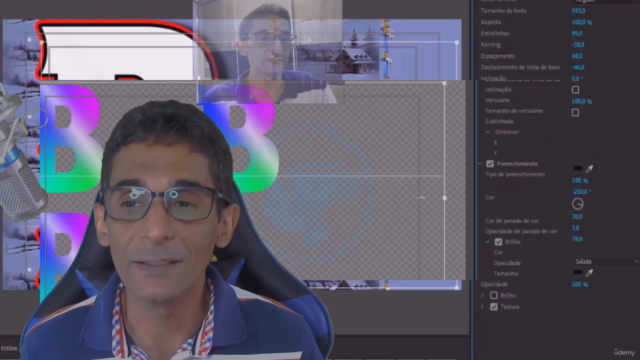The height and width of the screenshot is (360, 640).
Task: Edit Espaçamento value 68,0
Action: click(577, 56)
